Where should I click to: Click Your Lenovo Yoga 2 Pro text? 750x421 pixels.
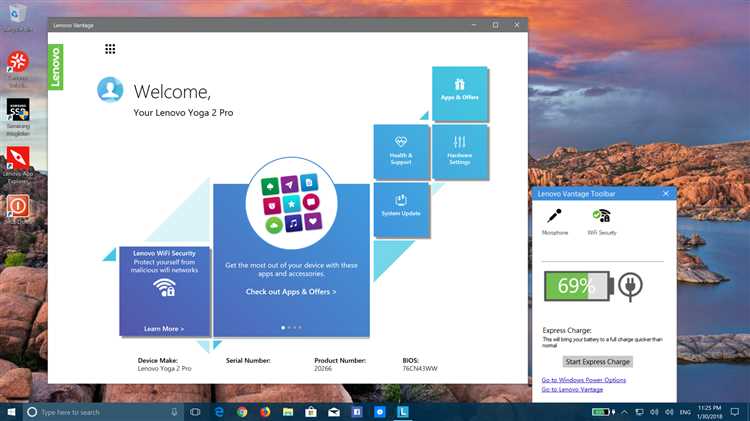pos(183,113)
